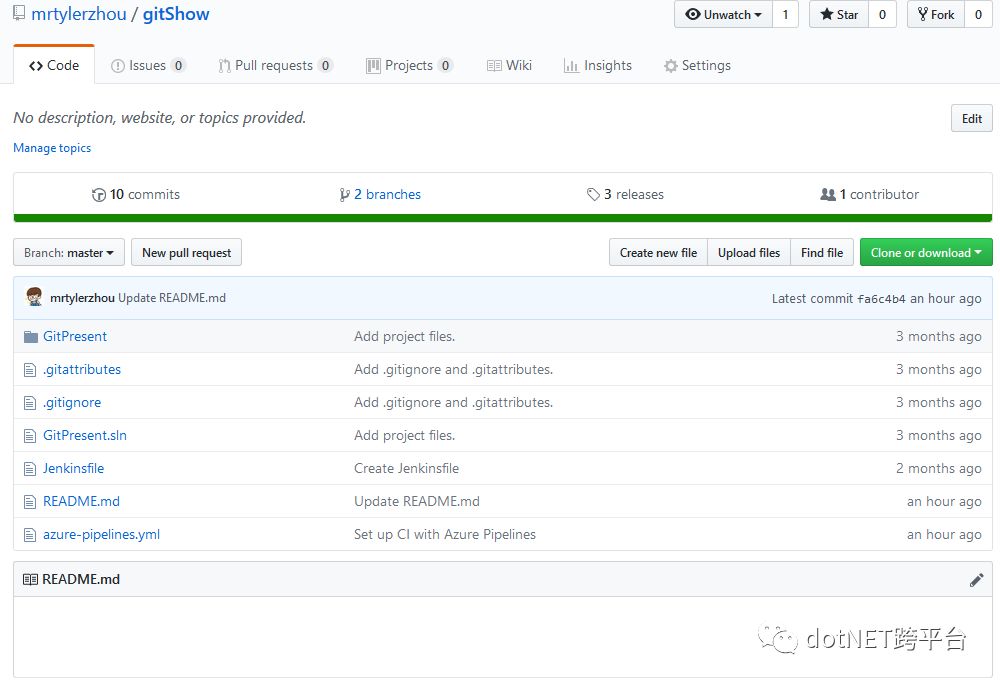This screenshot has width=1000, height=683.
Task: Open the 'Create Jenkinsfile' commit message
Action: click(x=406, y=469)
